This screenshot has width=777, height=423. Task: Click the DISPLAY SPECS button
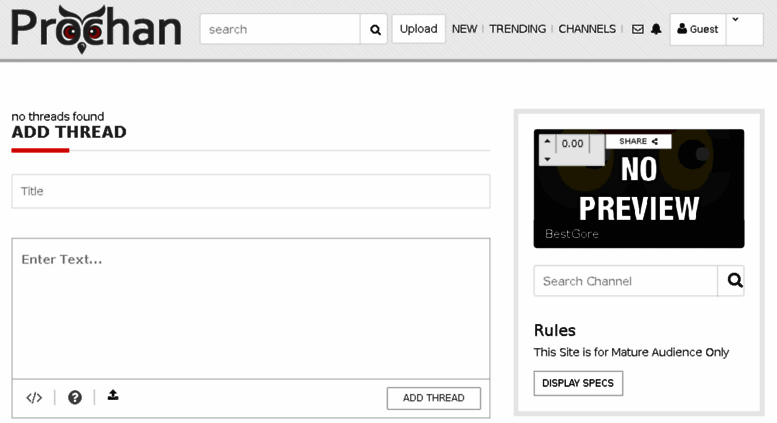click(x=578, y=383)
